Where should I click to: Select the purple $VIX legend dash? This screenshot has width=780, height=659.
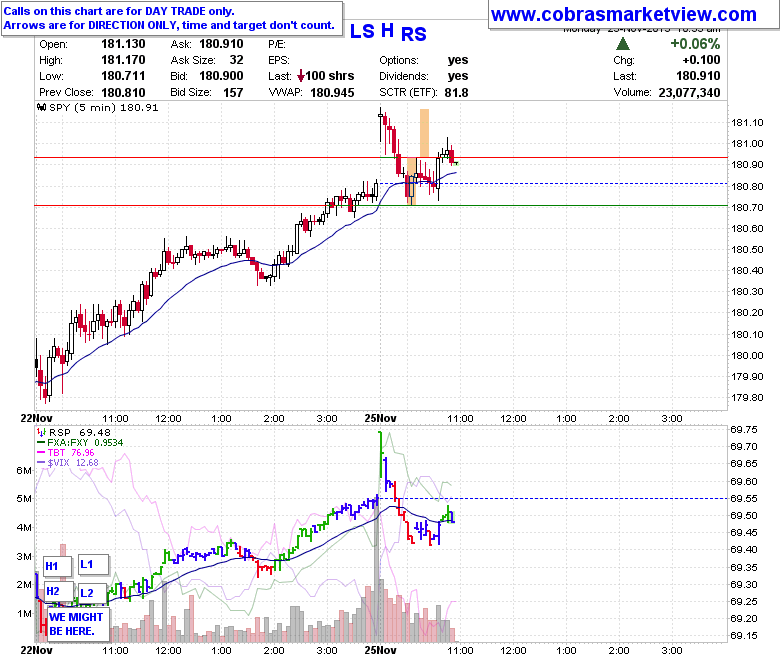click(x=41, y=463)
